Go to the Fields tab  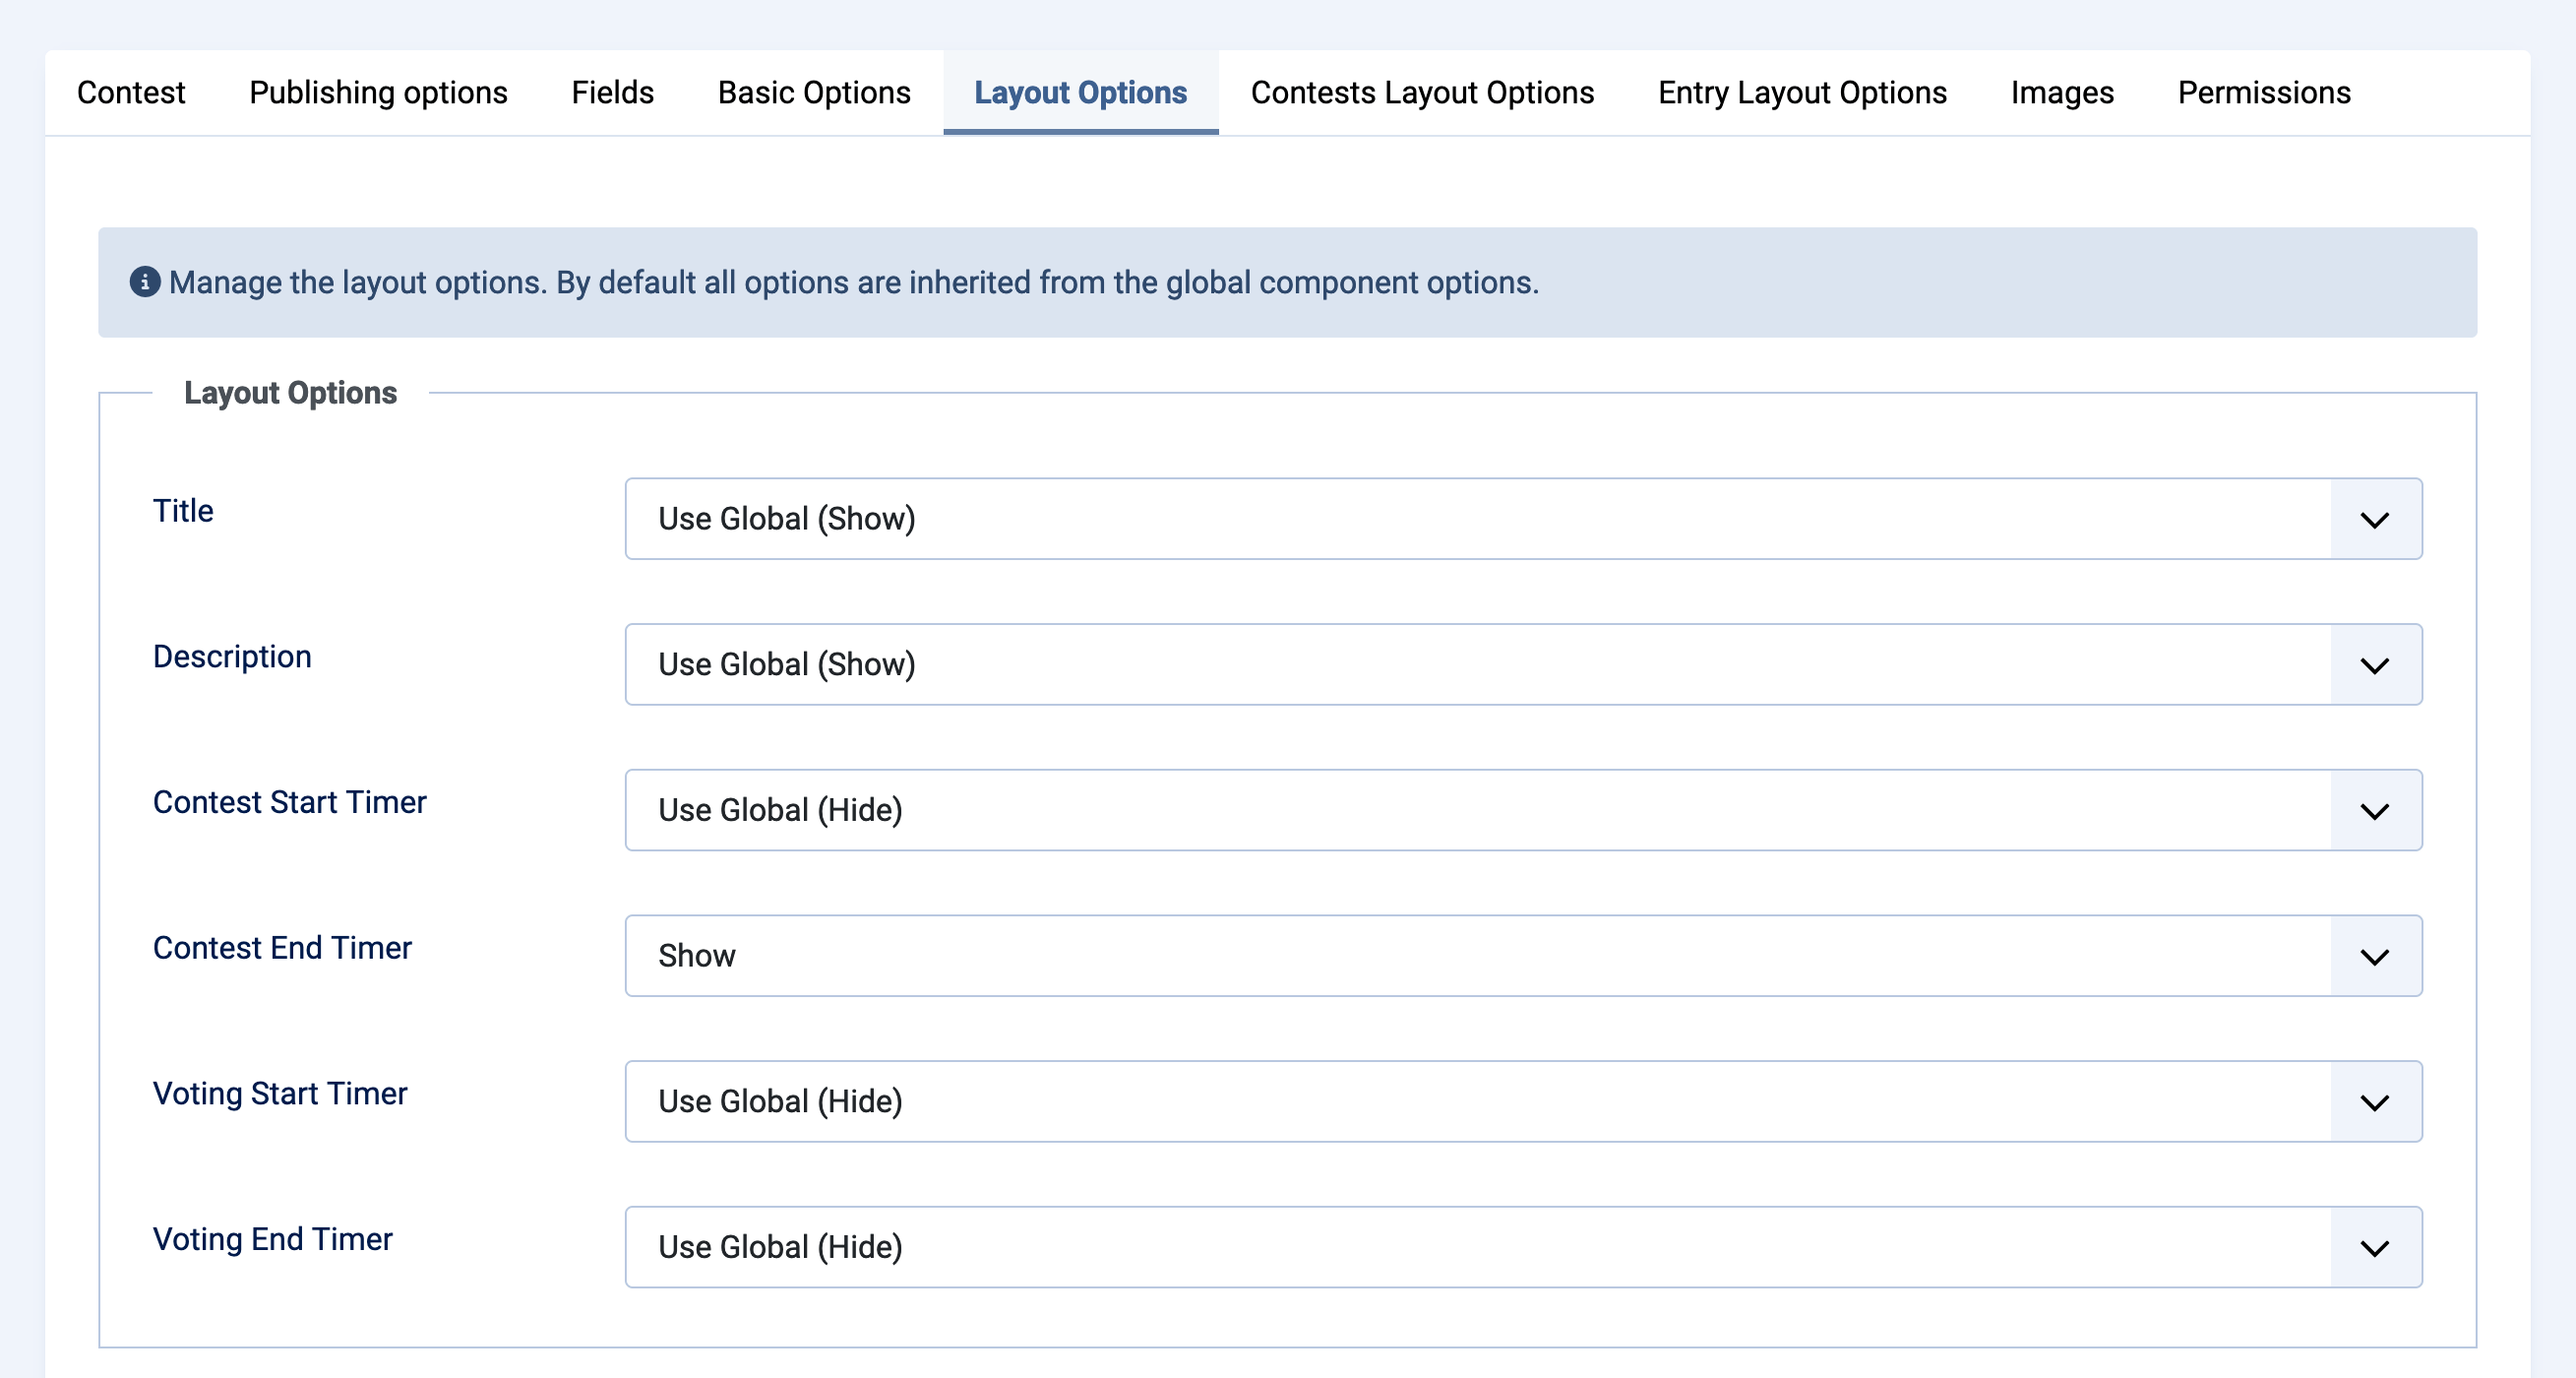tap(612, 93)
